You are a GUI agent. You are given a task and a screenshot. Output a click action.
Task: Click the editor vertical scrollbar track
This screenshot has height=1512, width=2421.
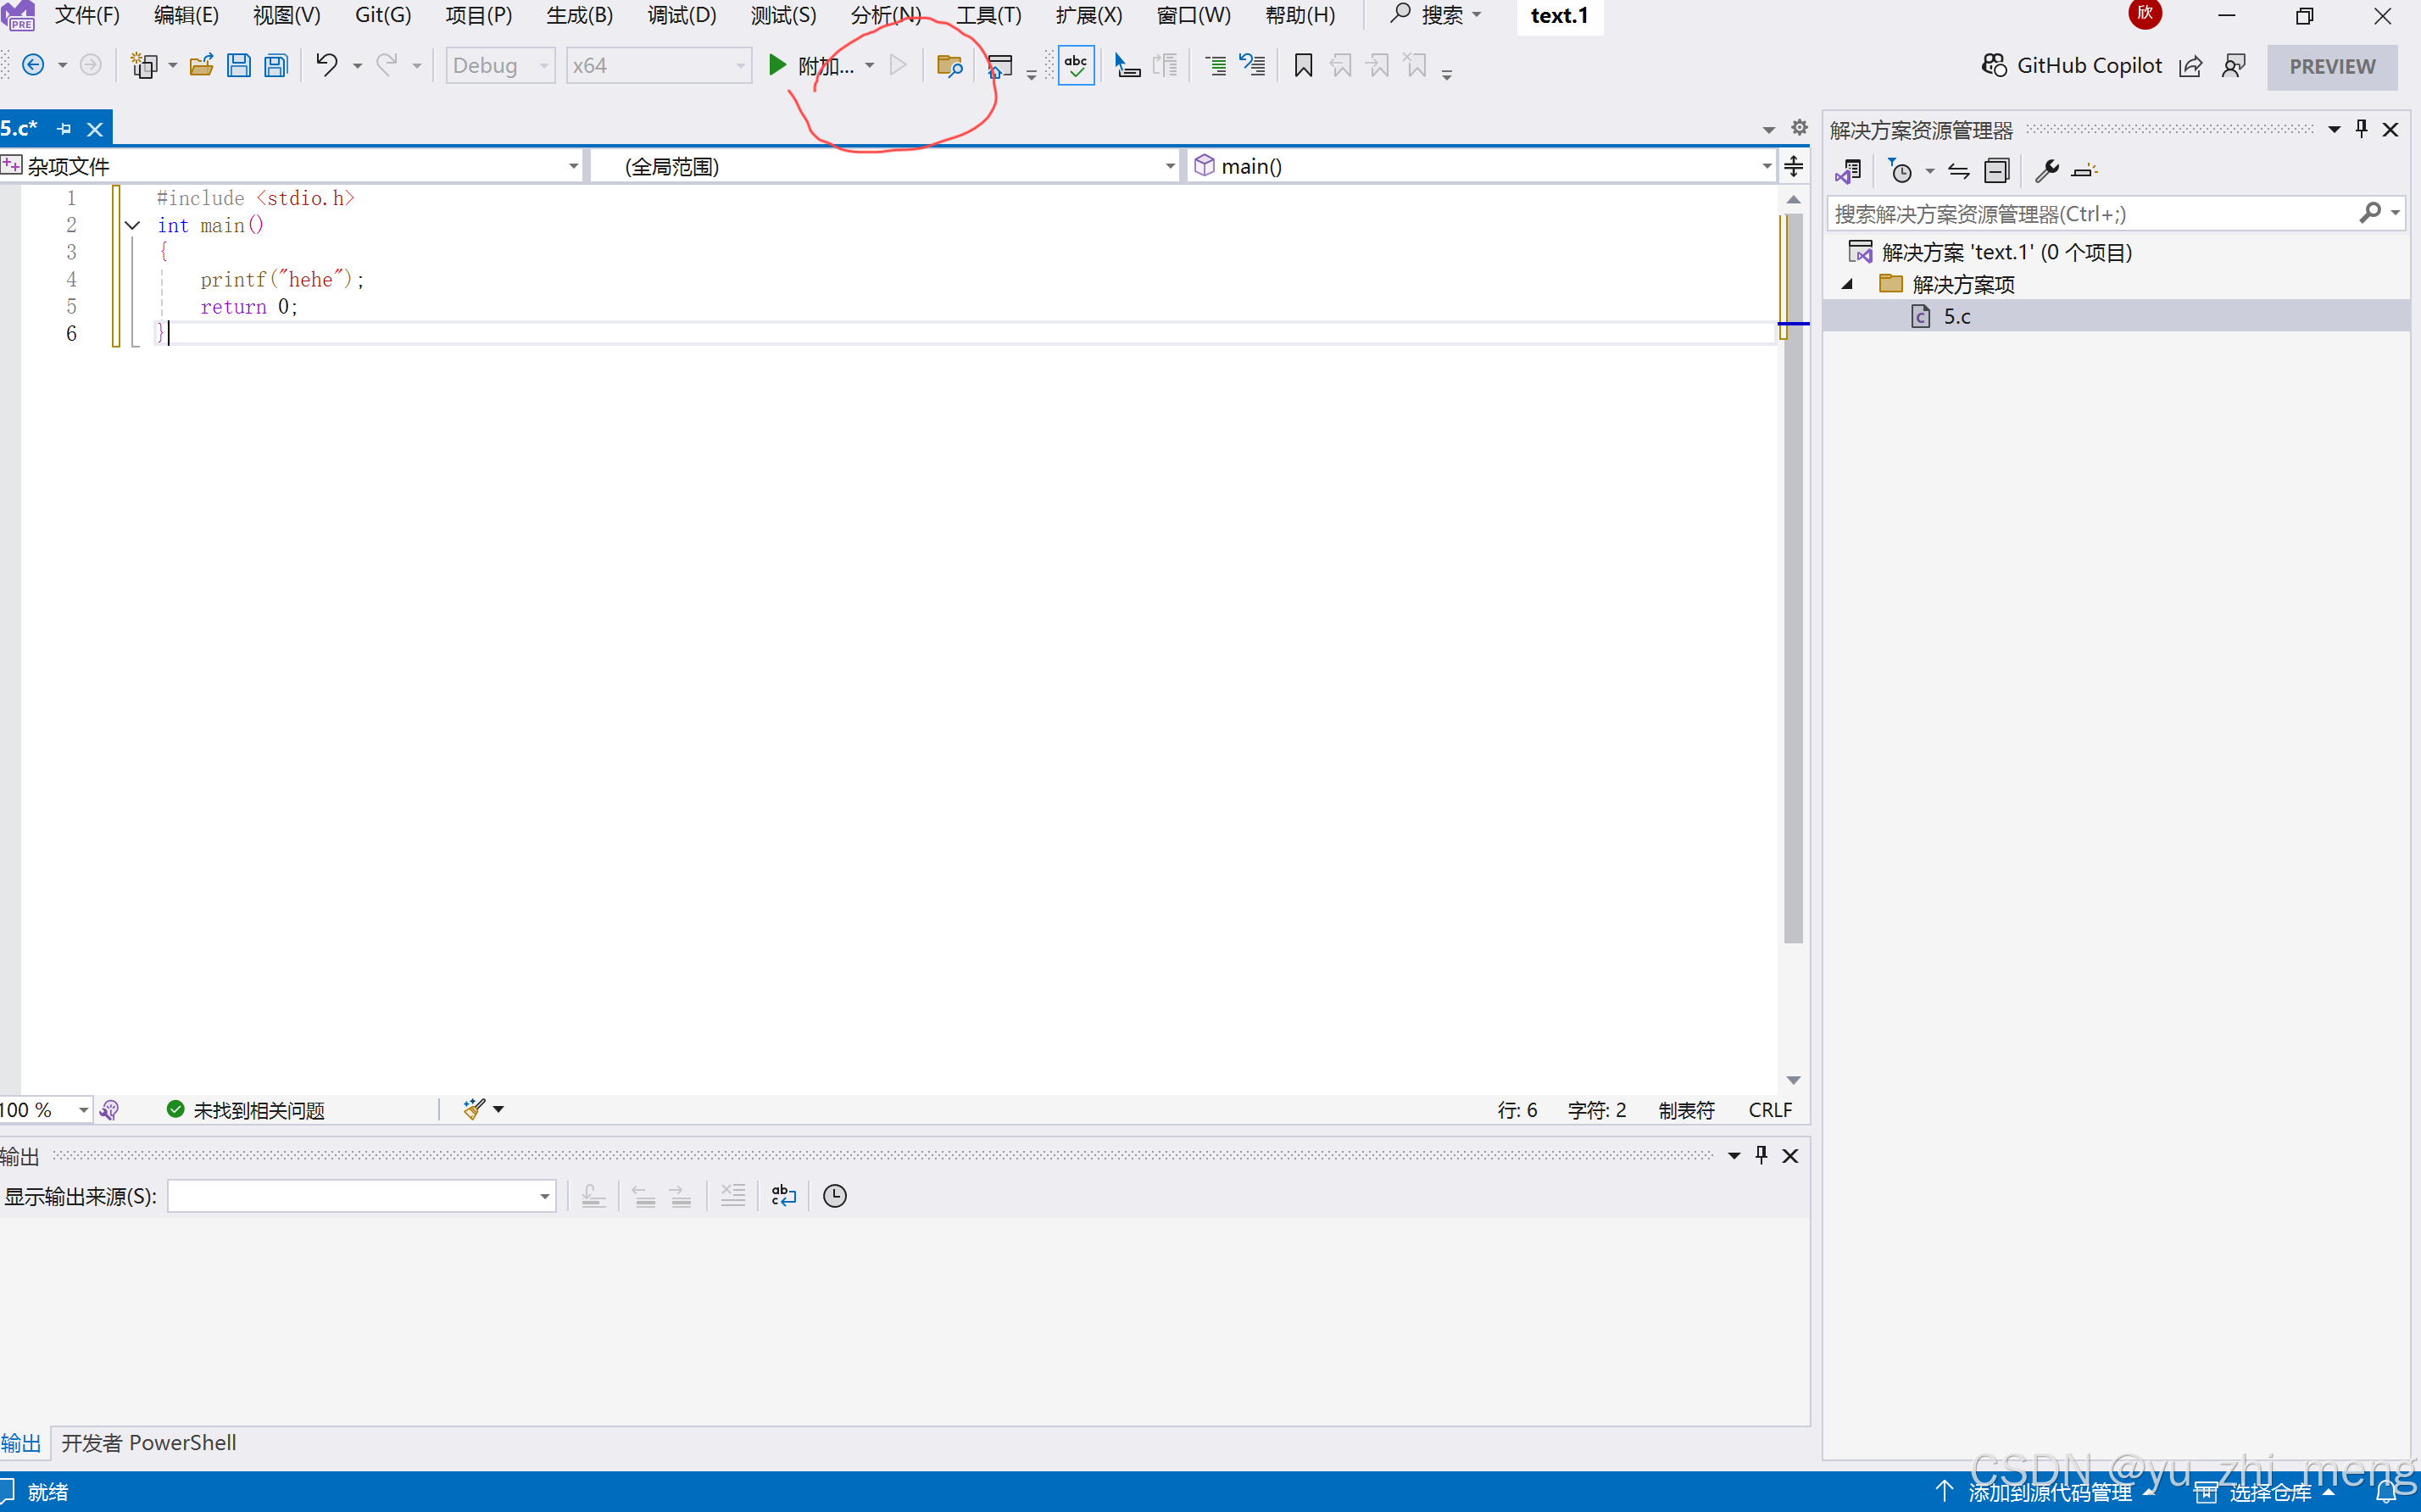click(1793, 1010)
